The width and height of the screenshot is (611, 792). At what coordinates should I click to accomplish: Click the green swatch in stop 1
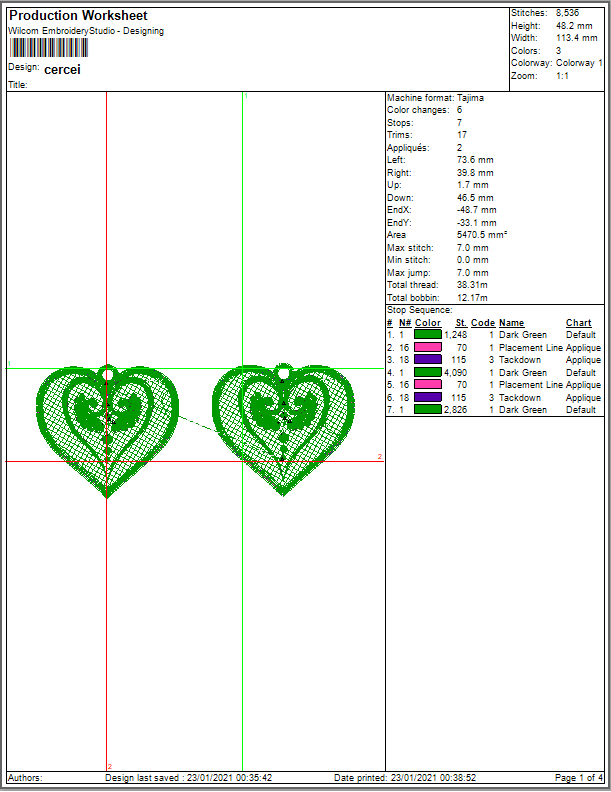[x=428, y=334]
